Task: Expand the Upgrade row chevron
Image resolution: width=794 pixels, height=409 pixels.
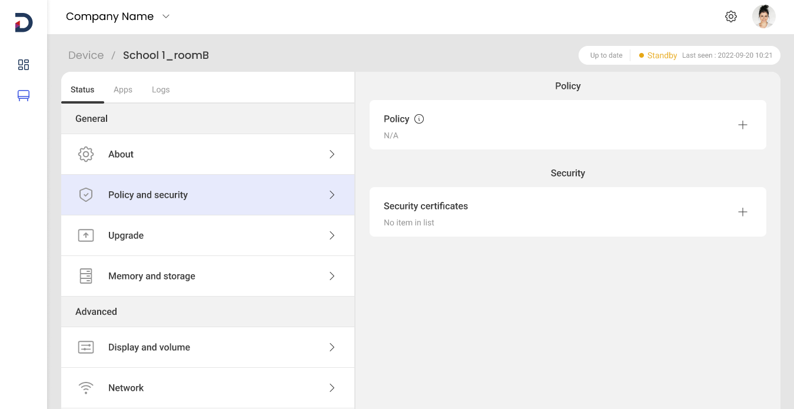Action: [332, 236]
